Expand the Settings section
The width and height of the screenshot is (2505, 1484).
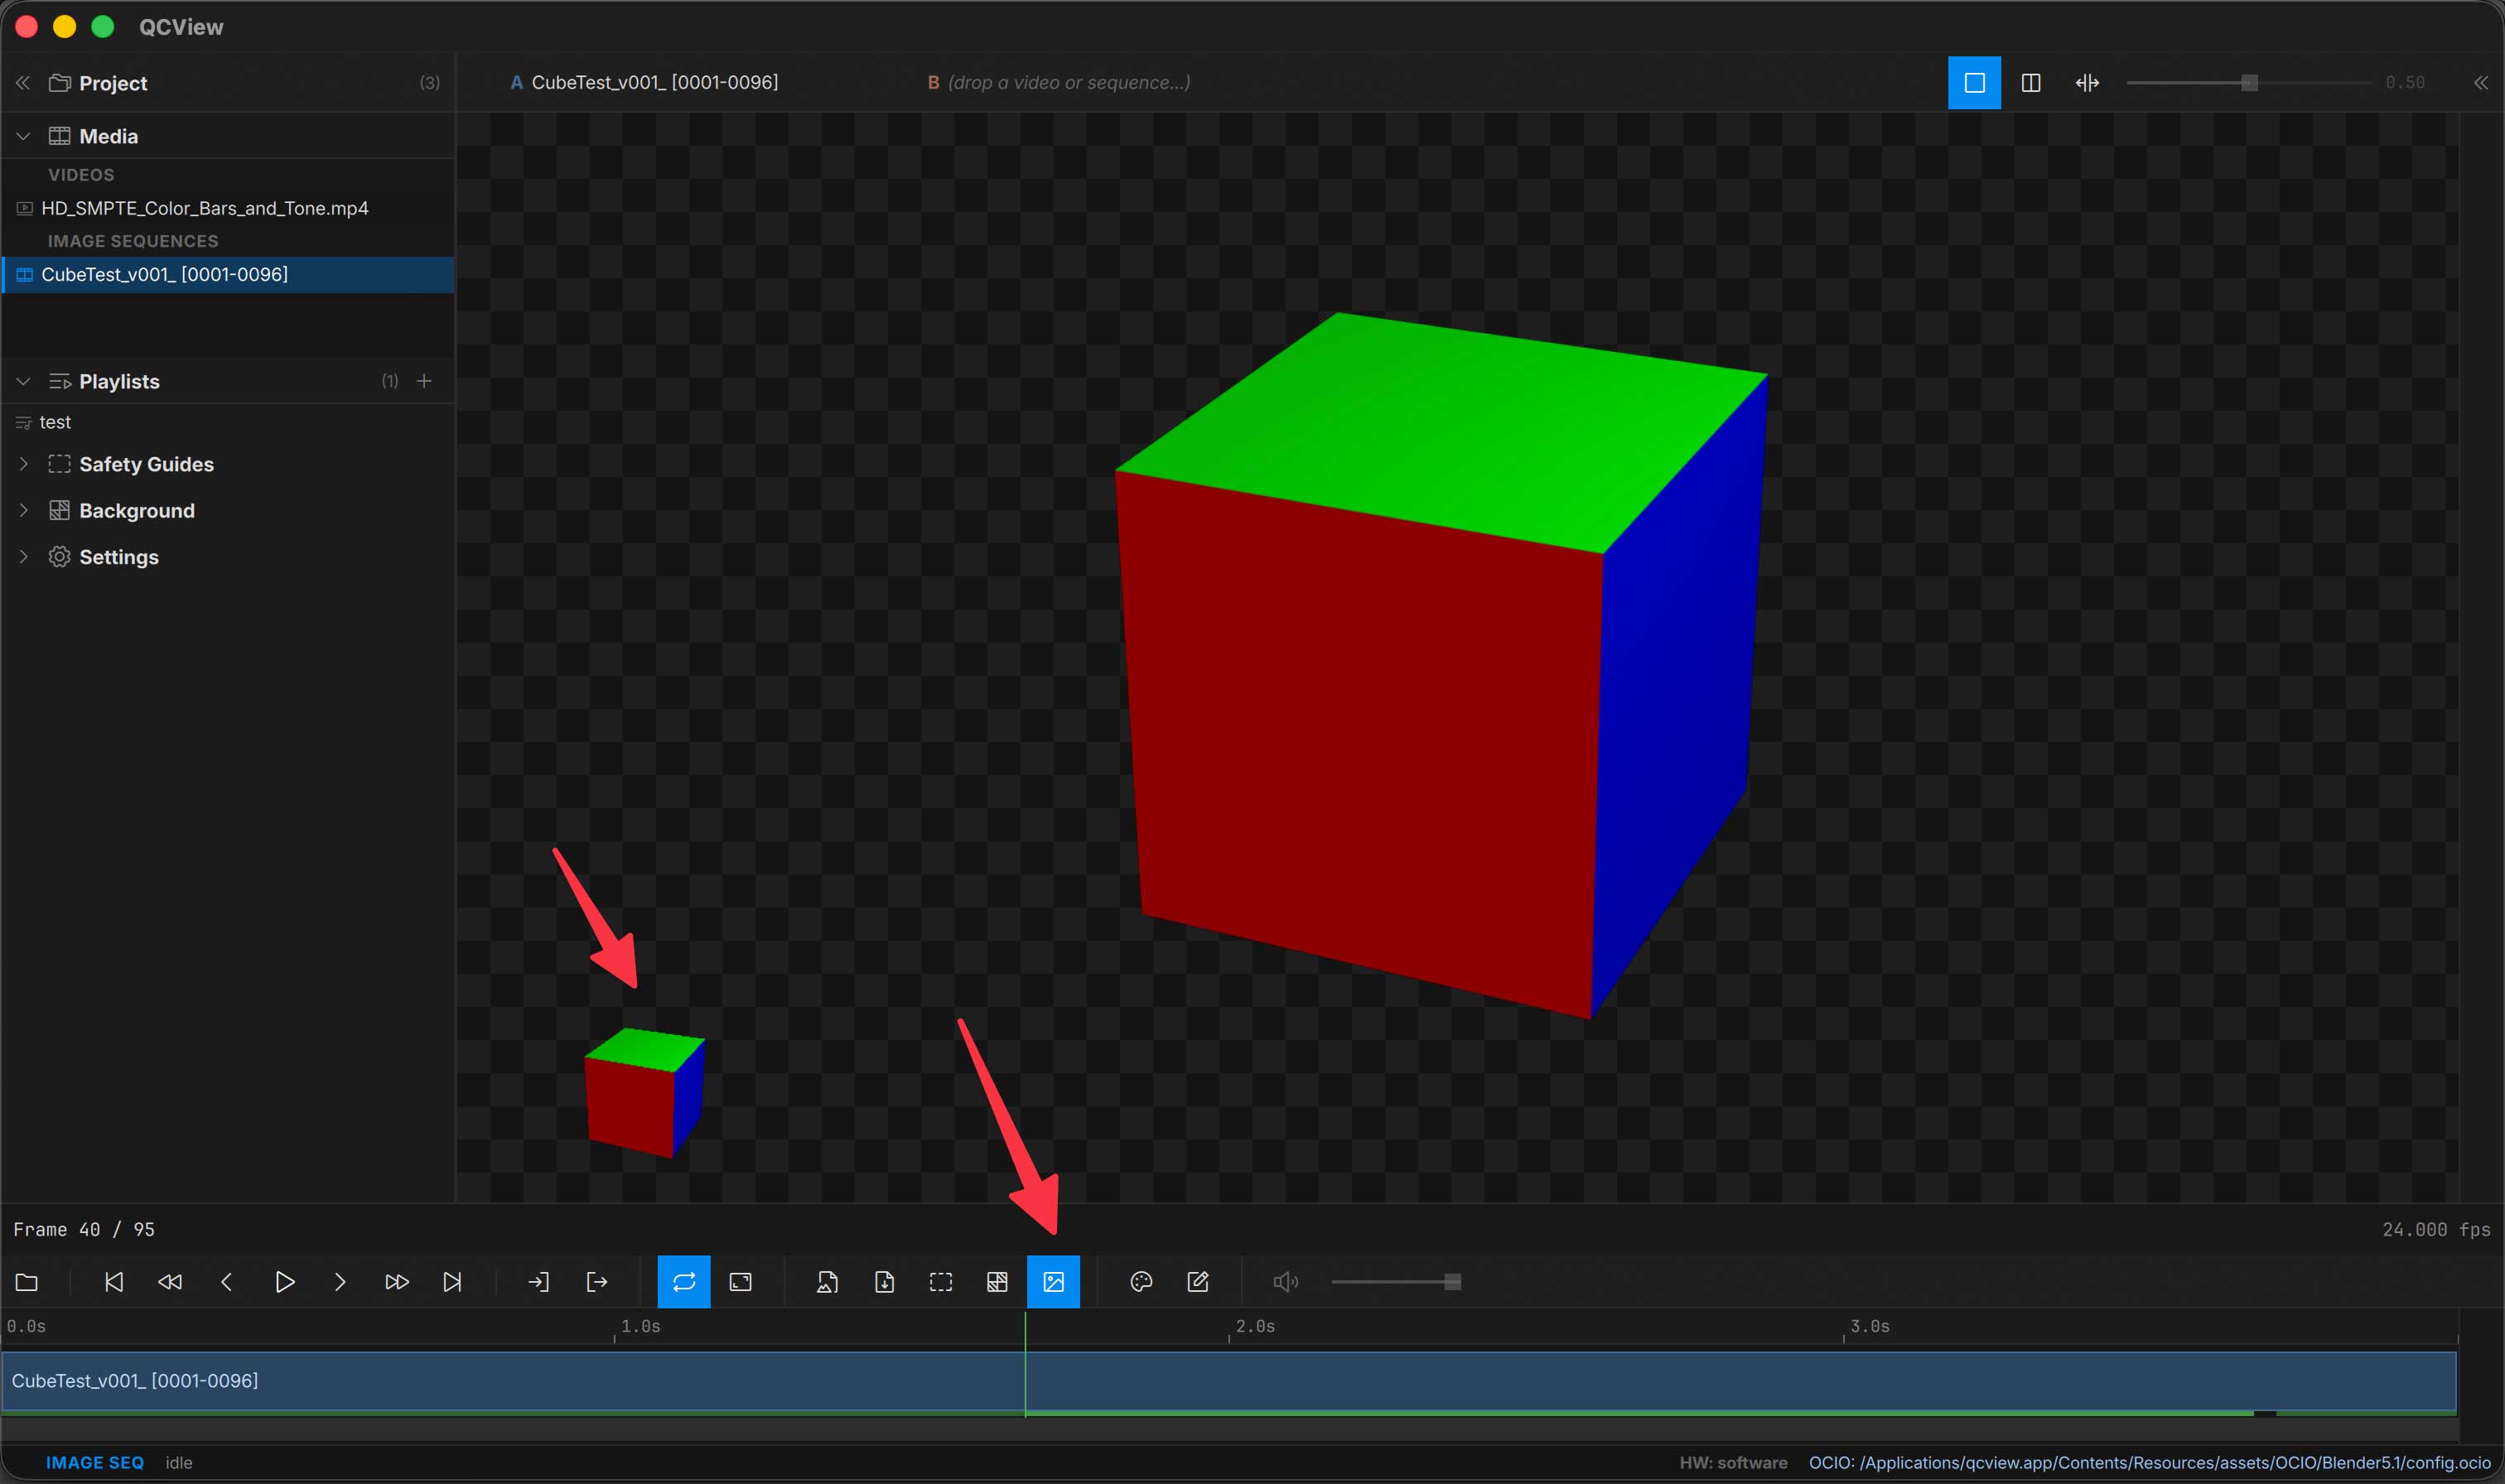point(23,556)
